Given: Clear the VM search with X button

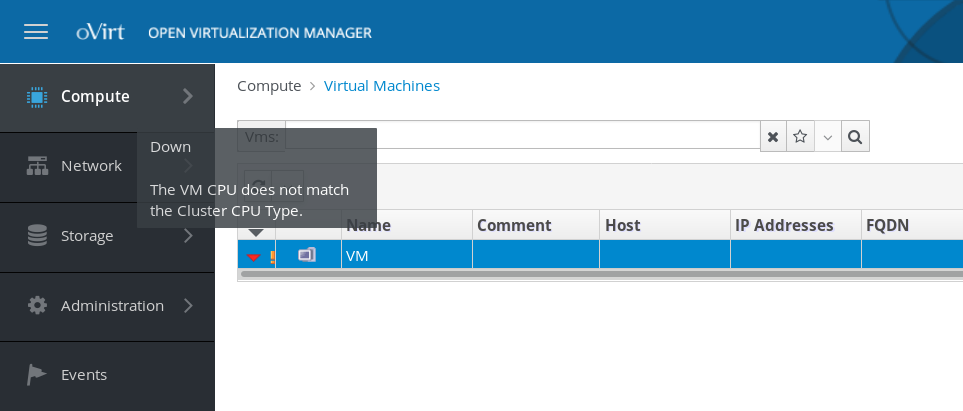Looking at the screenshot, I should coord(773,137).
